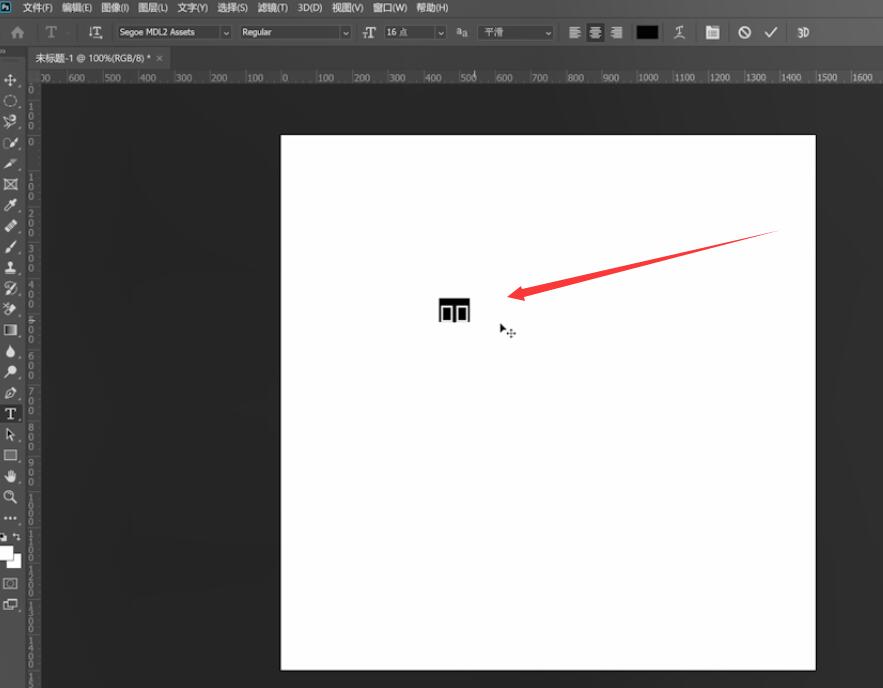883x688 pixels.
Task: Click the background color swatch
Action: (17, 562)
